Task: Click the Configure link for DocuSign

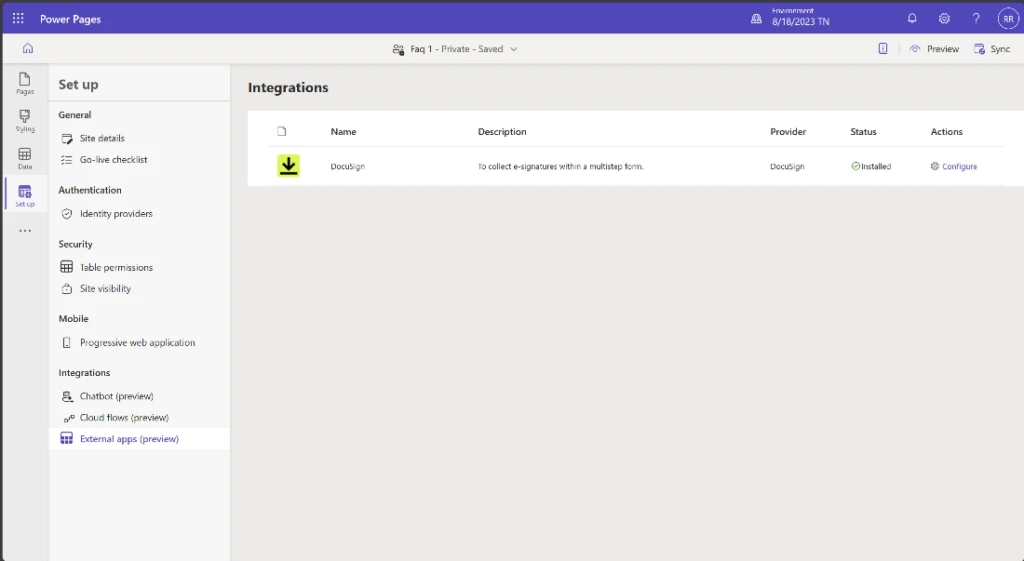Action: [959, 167]
